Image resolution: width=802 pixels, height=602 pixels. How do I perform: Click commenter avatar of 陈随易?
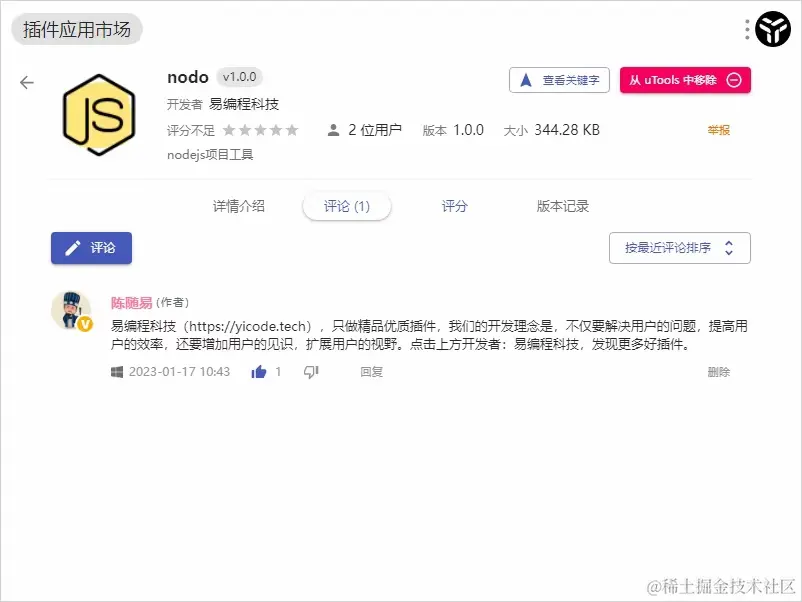click(71, 310)
